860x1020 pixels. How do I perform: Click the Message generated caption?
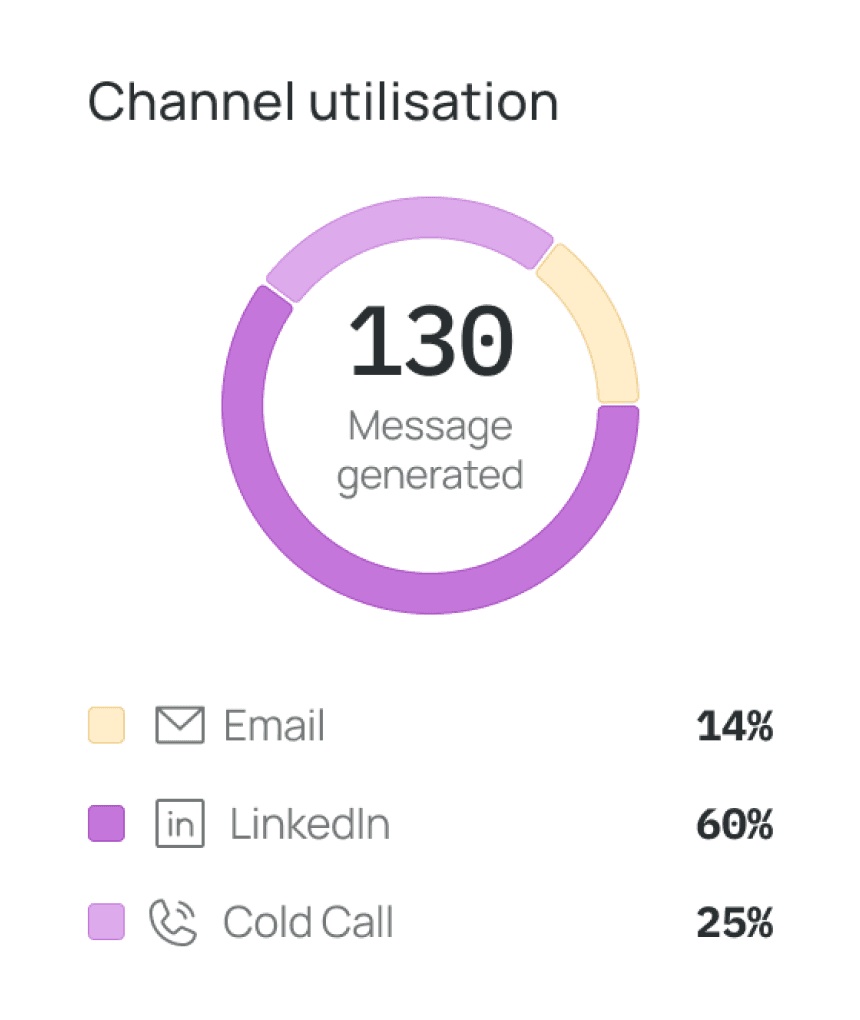(430, 451)
